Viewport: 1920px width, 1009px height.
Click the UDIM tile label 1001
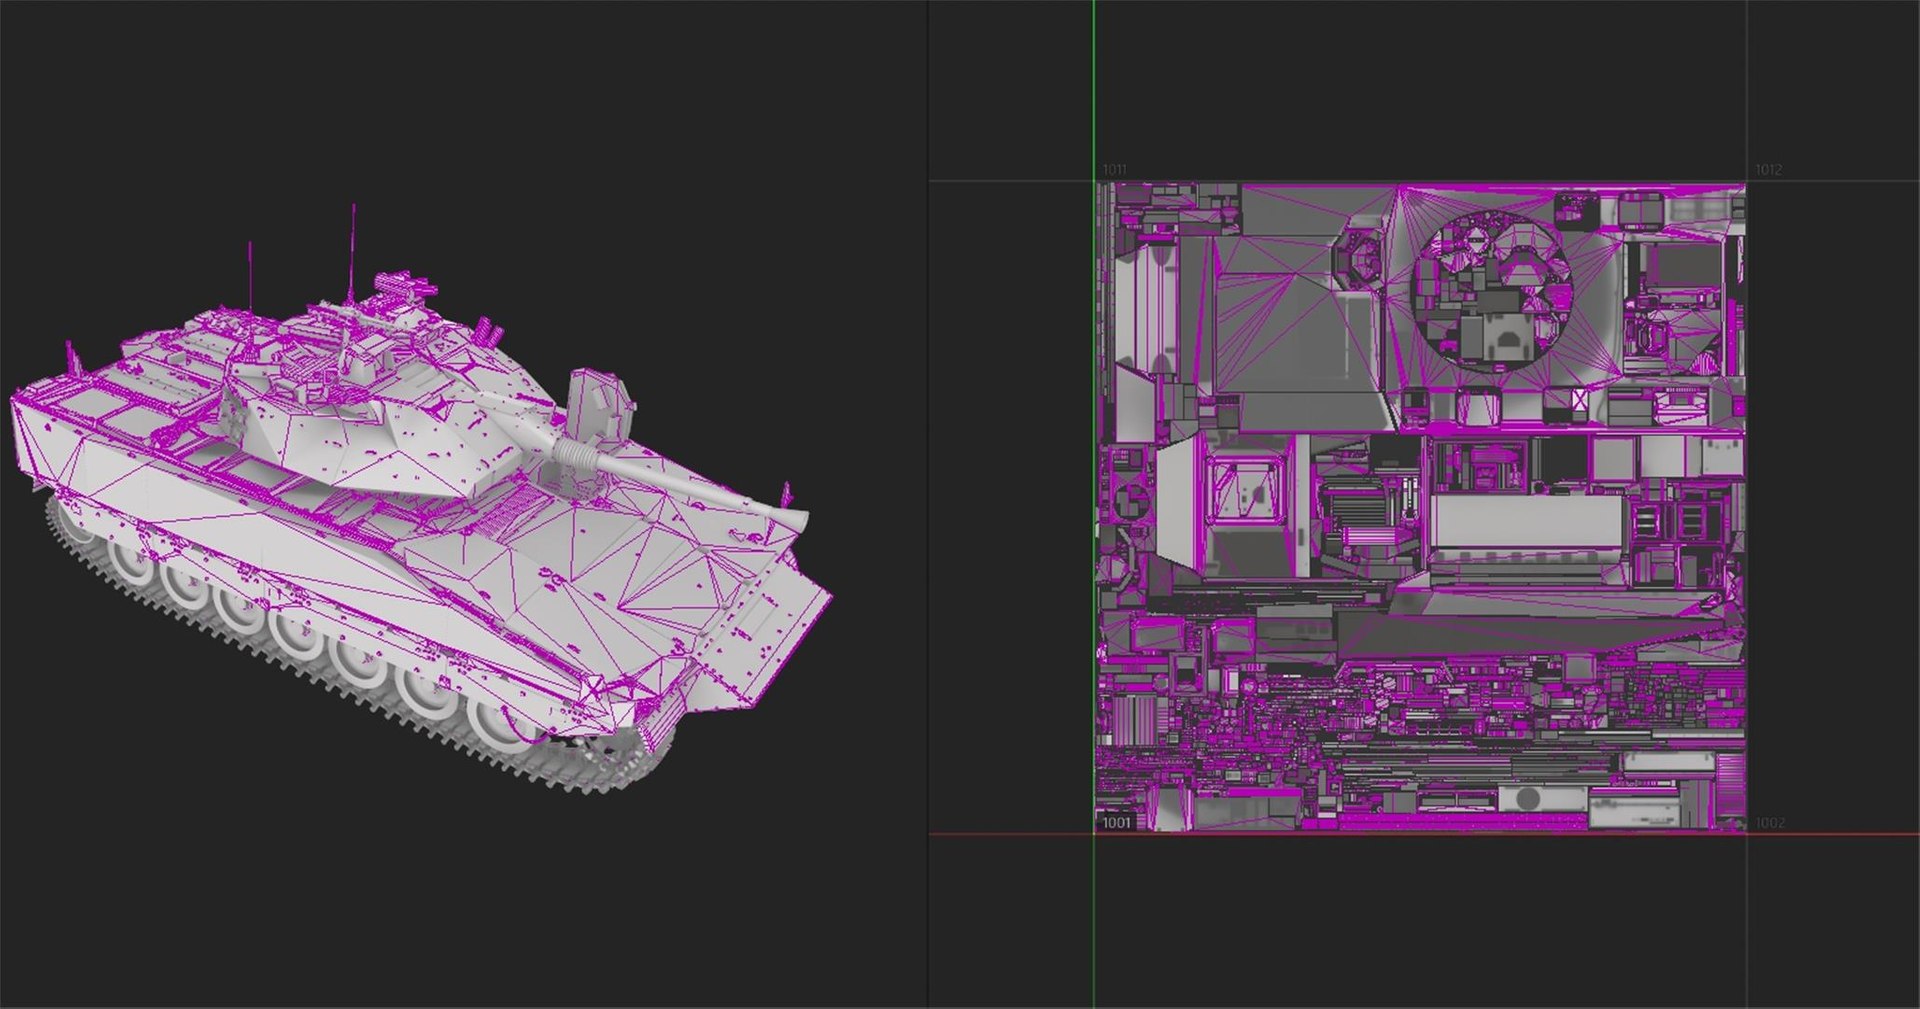[x=1116, y=823]
